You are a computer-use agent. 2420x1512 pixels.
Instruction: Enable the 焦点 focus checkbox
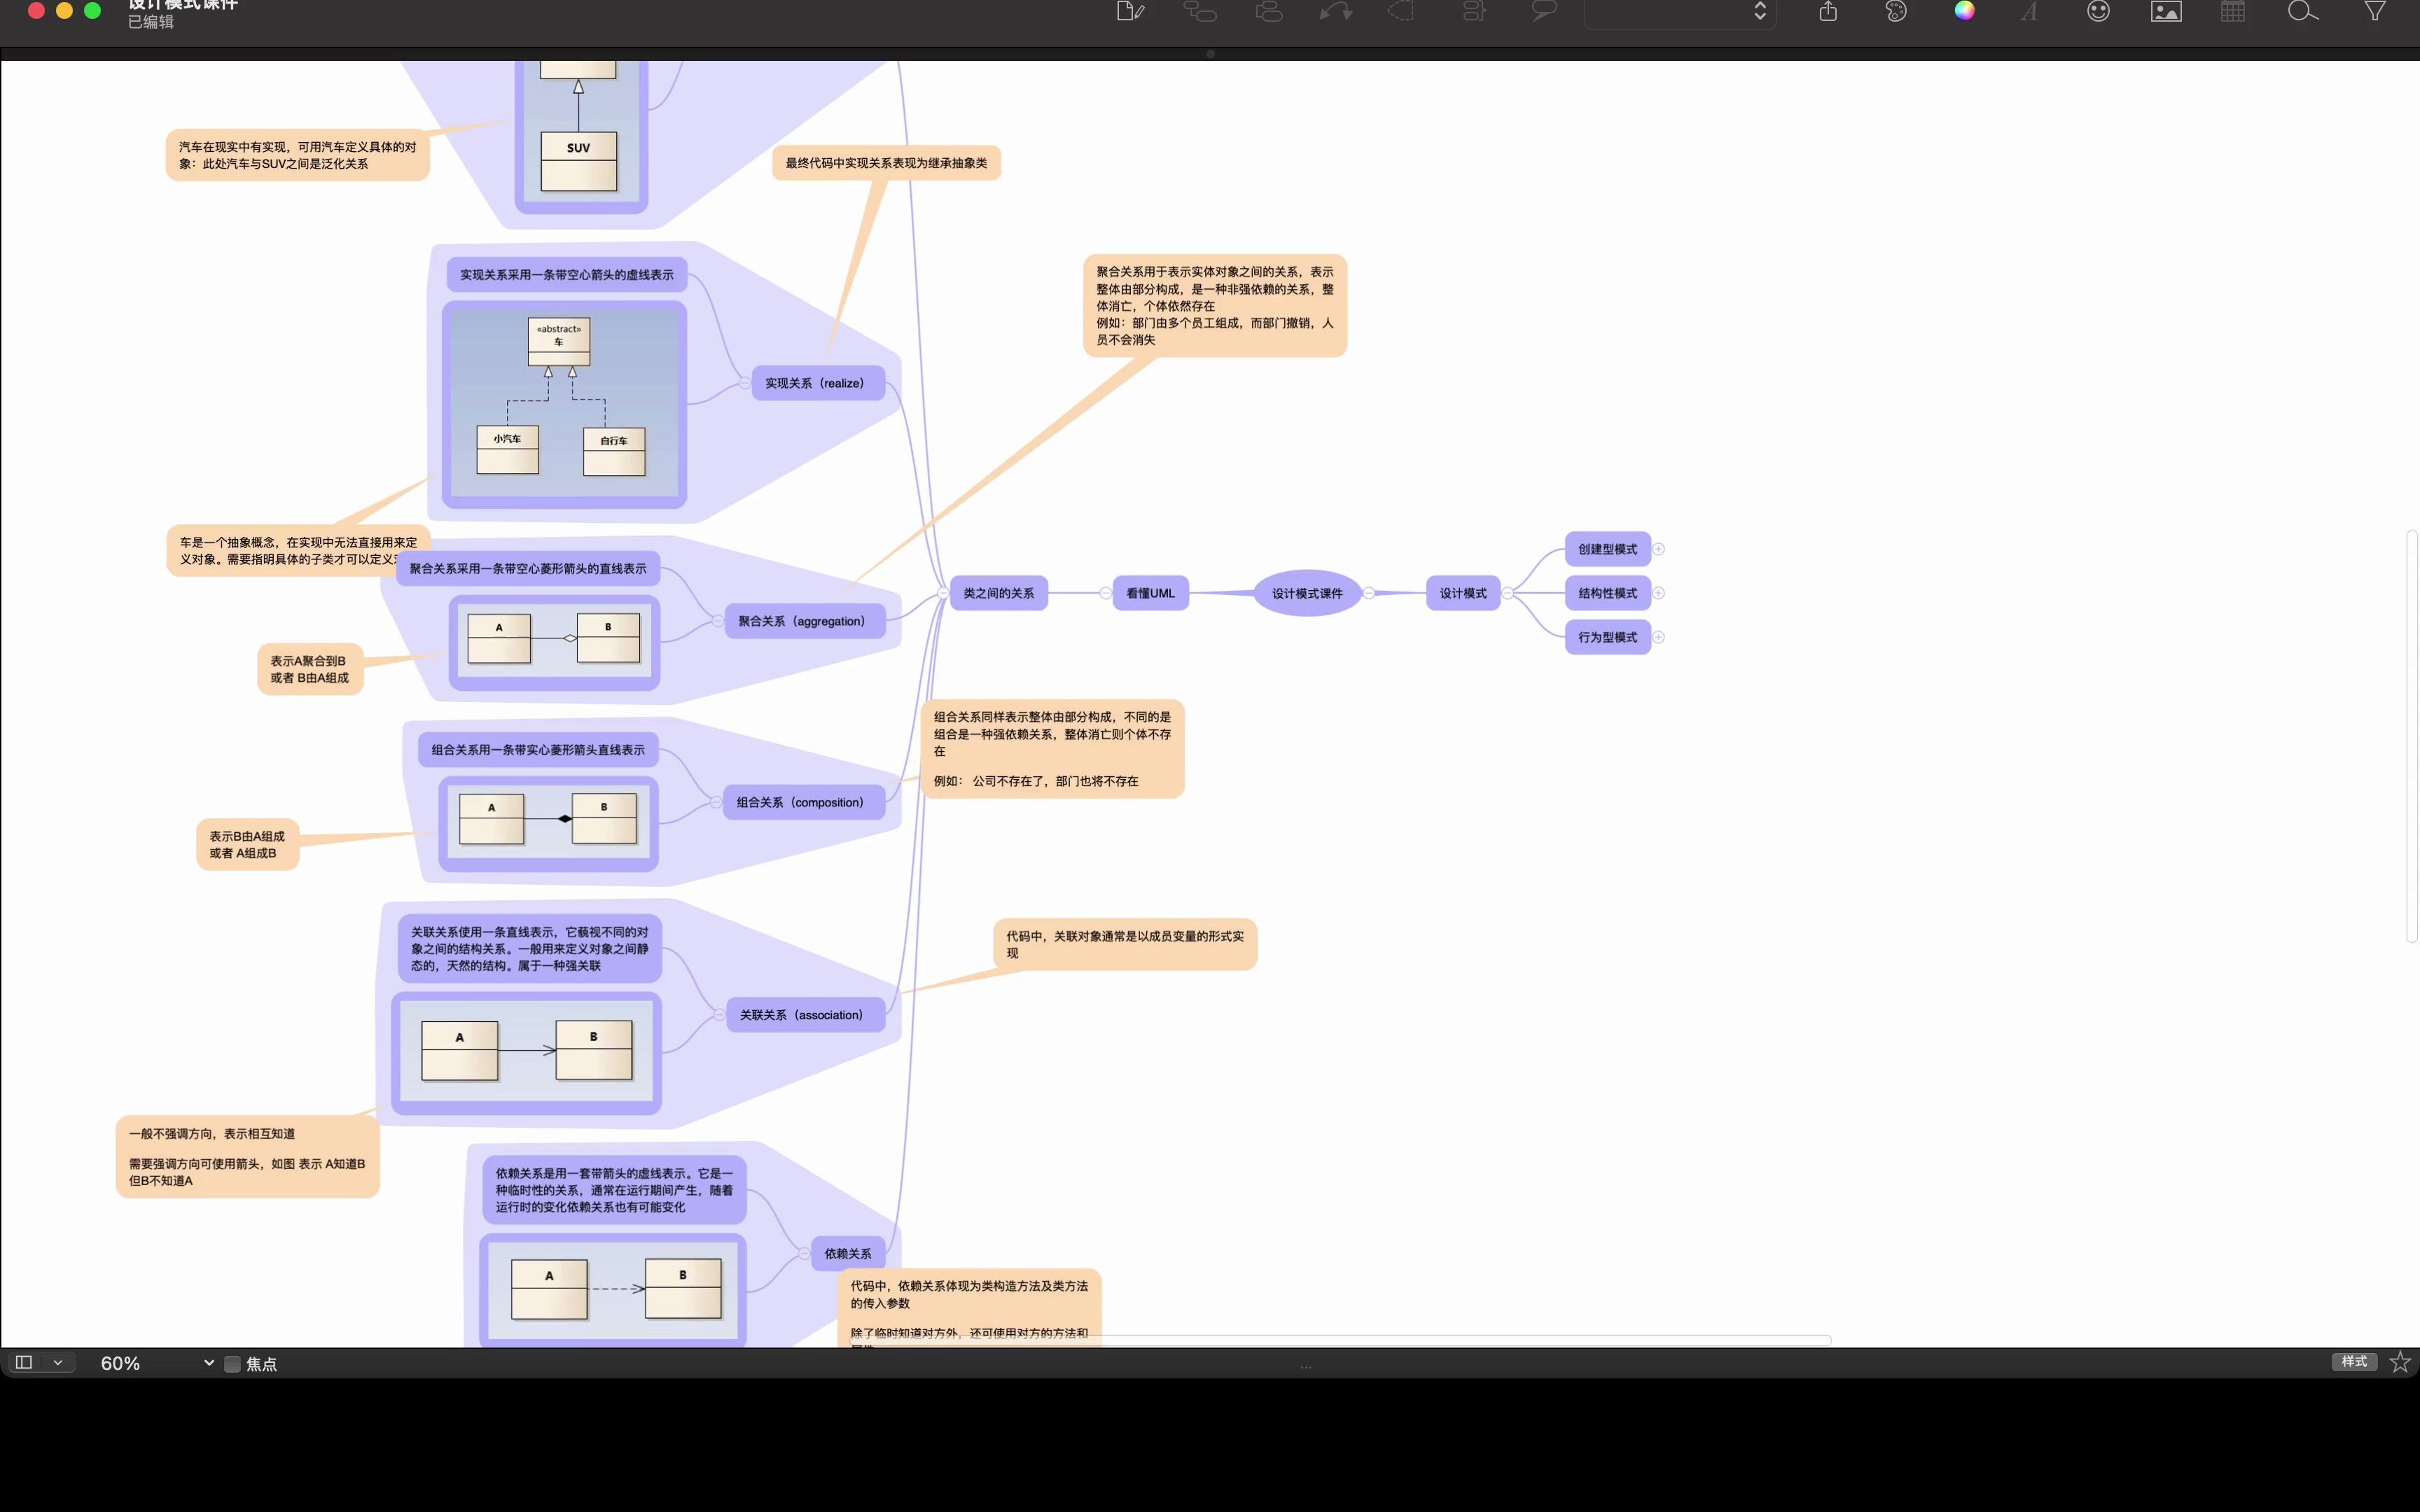coord(233,1364)
